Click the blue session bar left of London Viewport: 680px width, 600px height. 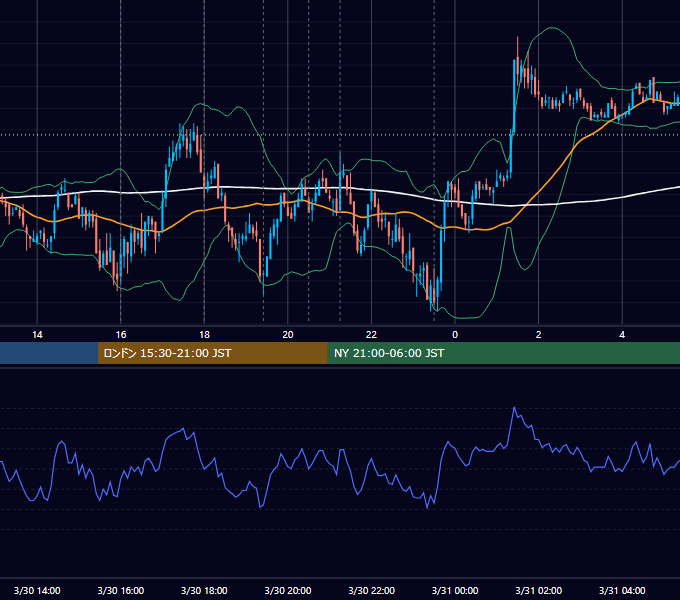49,353
